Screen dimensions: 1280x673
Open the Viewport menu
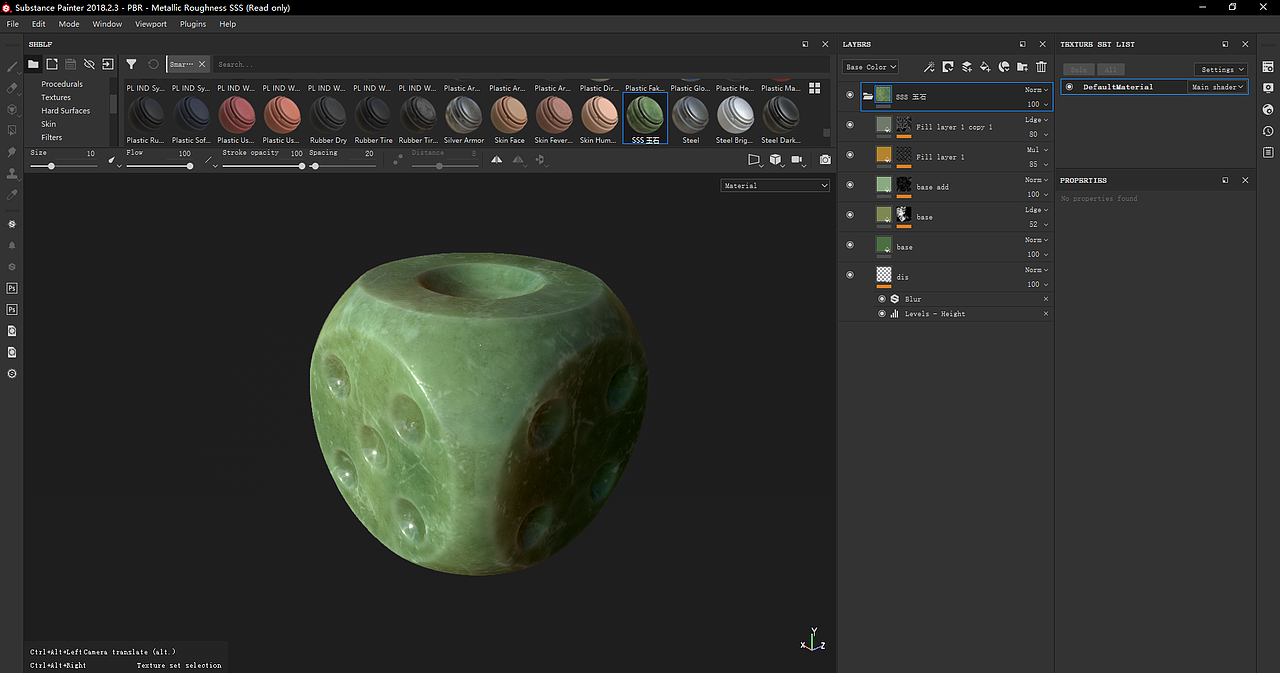click(x=151, y=24)
